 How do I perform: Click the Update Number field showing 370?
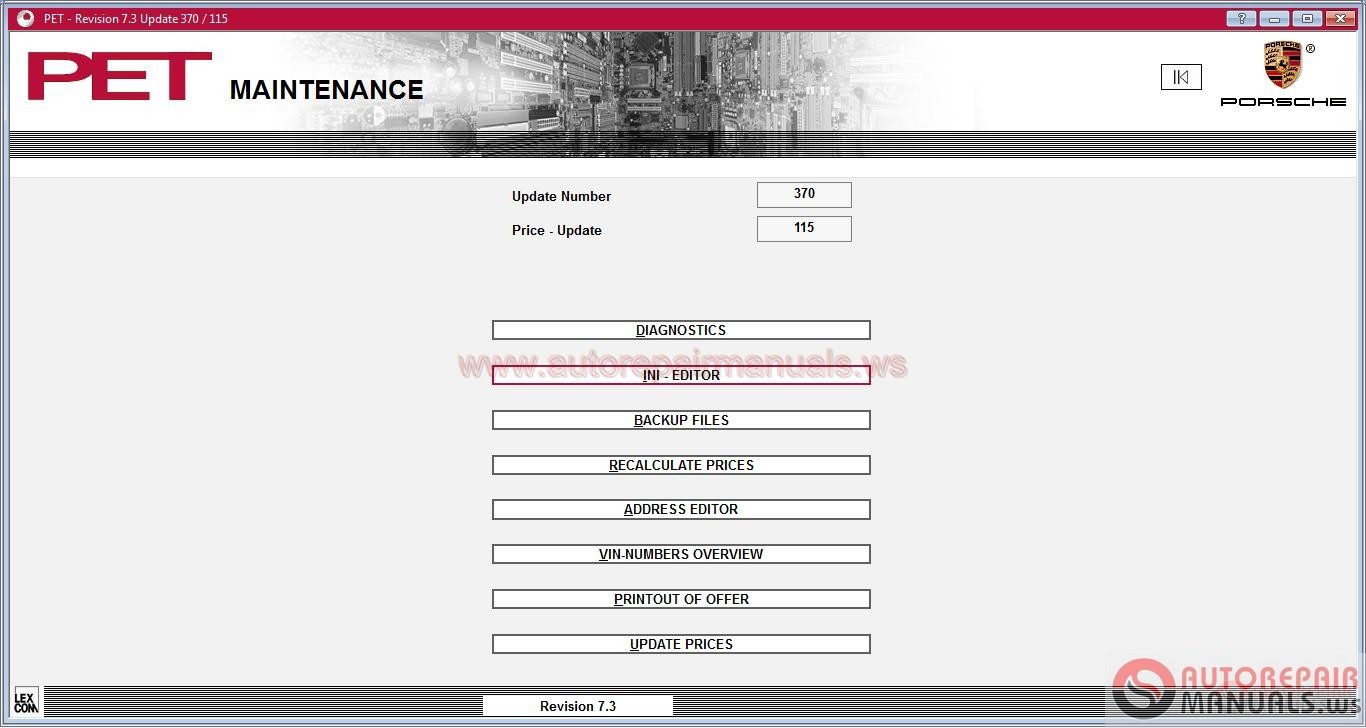804,194
